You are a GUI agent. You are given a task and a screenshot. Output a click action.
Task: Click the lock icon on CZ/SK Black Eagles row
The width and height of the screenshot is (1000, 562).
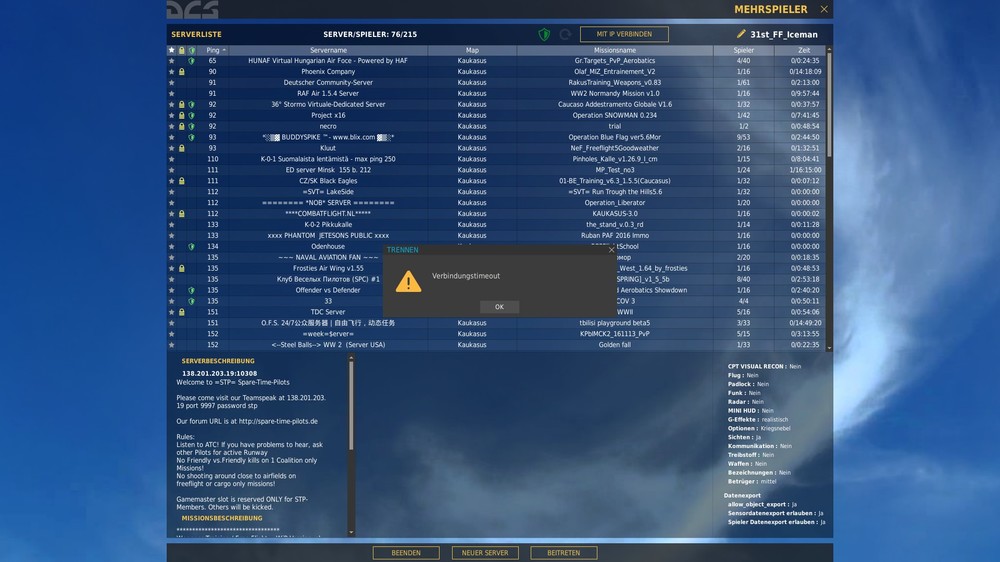pos(182,181)
